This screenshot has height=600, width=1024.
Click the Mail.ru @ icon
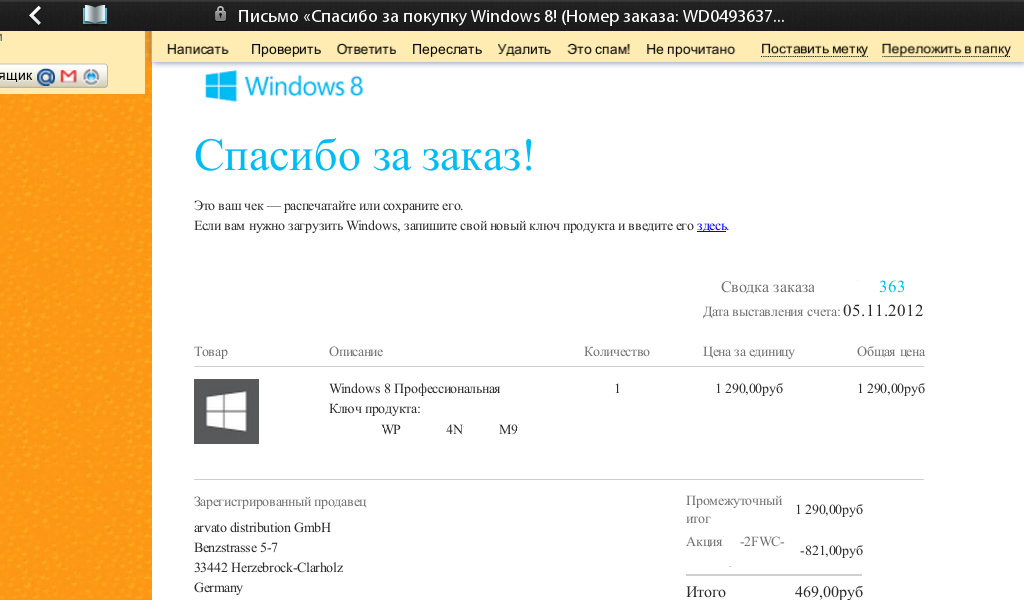(x=46, y=76)
